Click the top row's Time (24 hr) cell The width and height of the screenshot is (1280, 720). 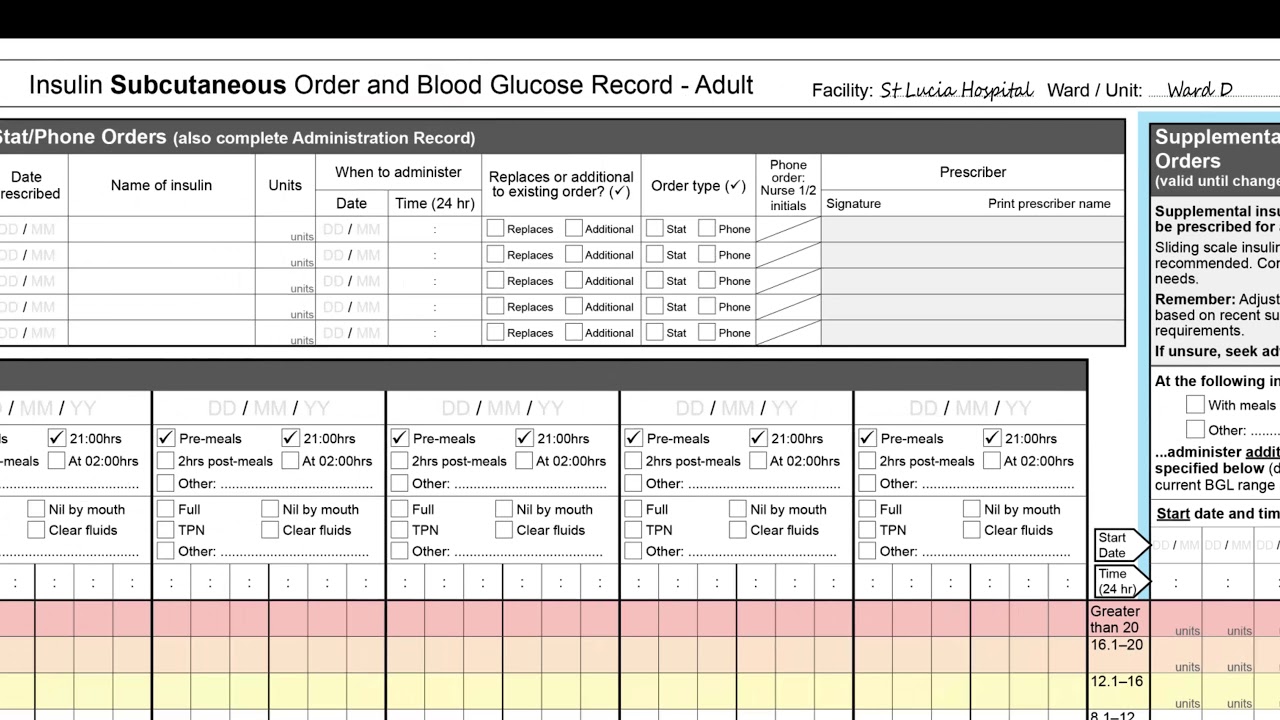click(434, 229)
